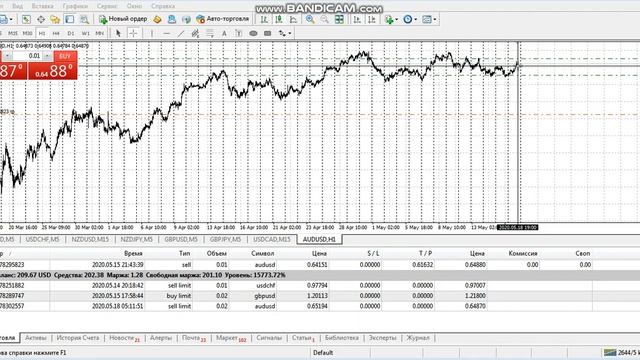The width and height of the screenshot is (640, 360).
Task: Click the 0.01 volume input field
Action: point(27,56)
